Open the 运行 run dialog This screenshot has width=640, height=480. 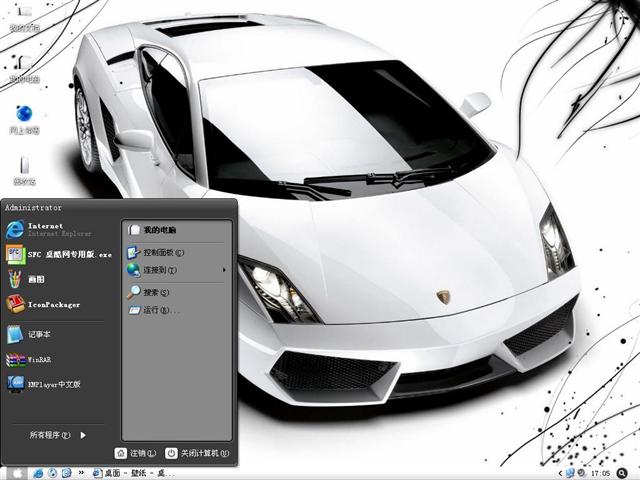(153, 310)
